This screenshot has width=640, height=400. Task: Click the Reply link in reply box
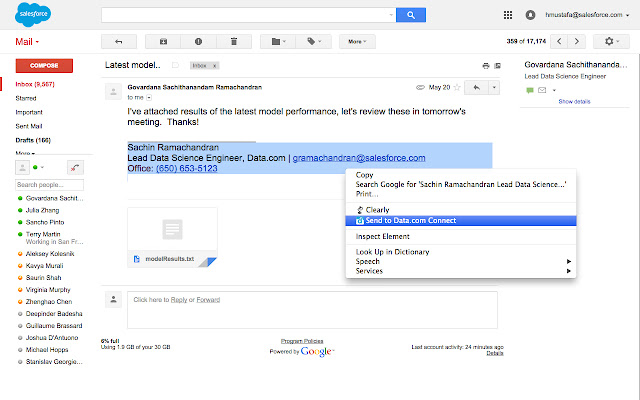pyautogui.click(x=179, y=300)
